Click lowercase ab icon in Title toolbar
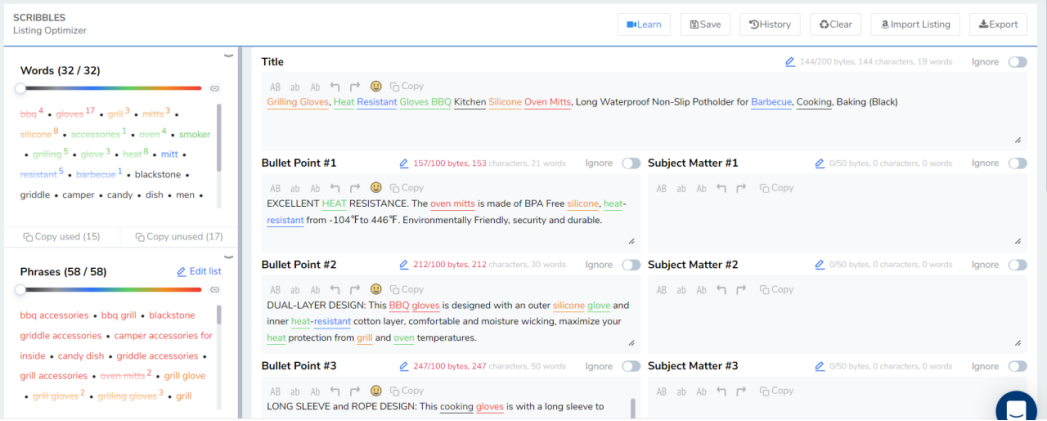 click(296, 86)
